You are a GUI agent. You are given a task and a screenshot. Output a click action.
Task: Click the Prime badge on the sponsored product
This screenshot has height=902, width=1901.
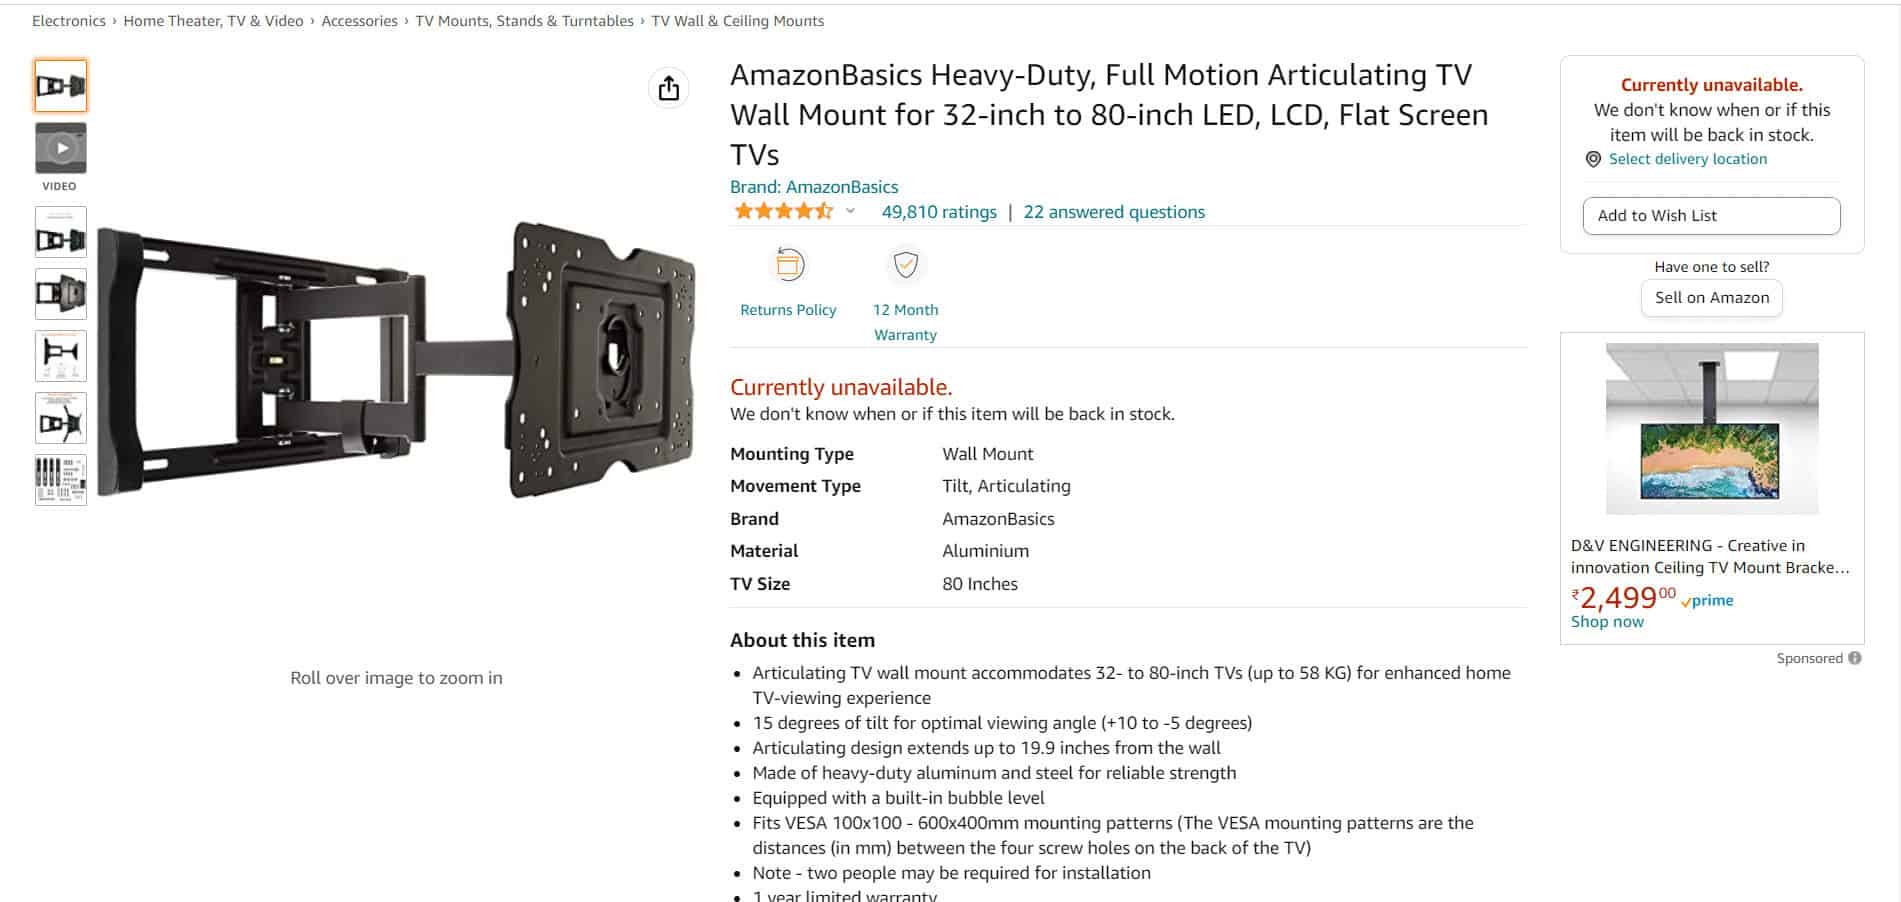click(1705, 600)
